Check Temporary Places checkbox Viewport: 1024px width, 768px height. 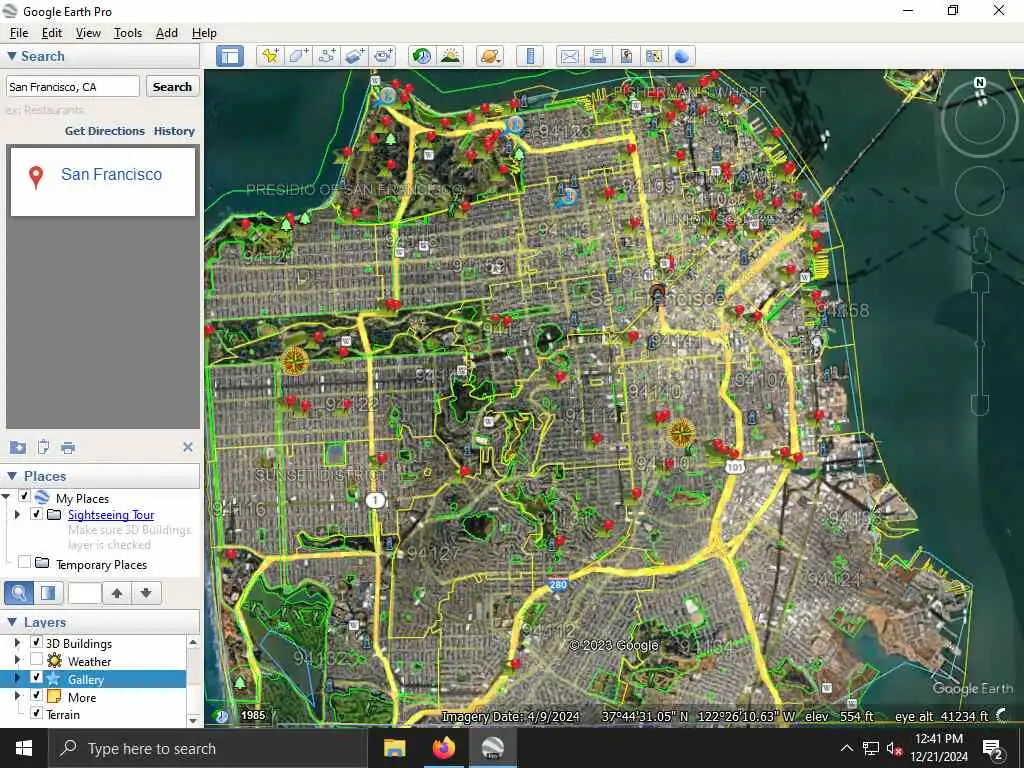tap(24, 562)
